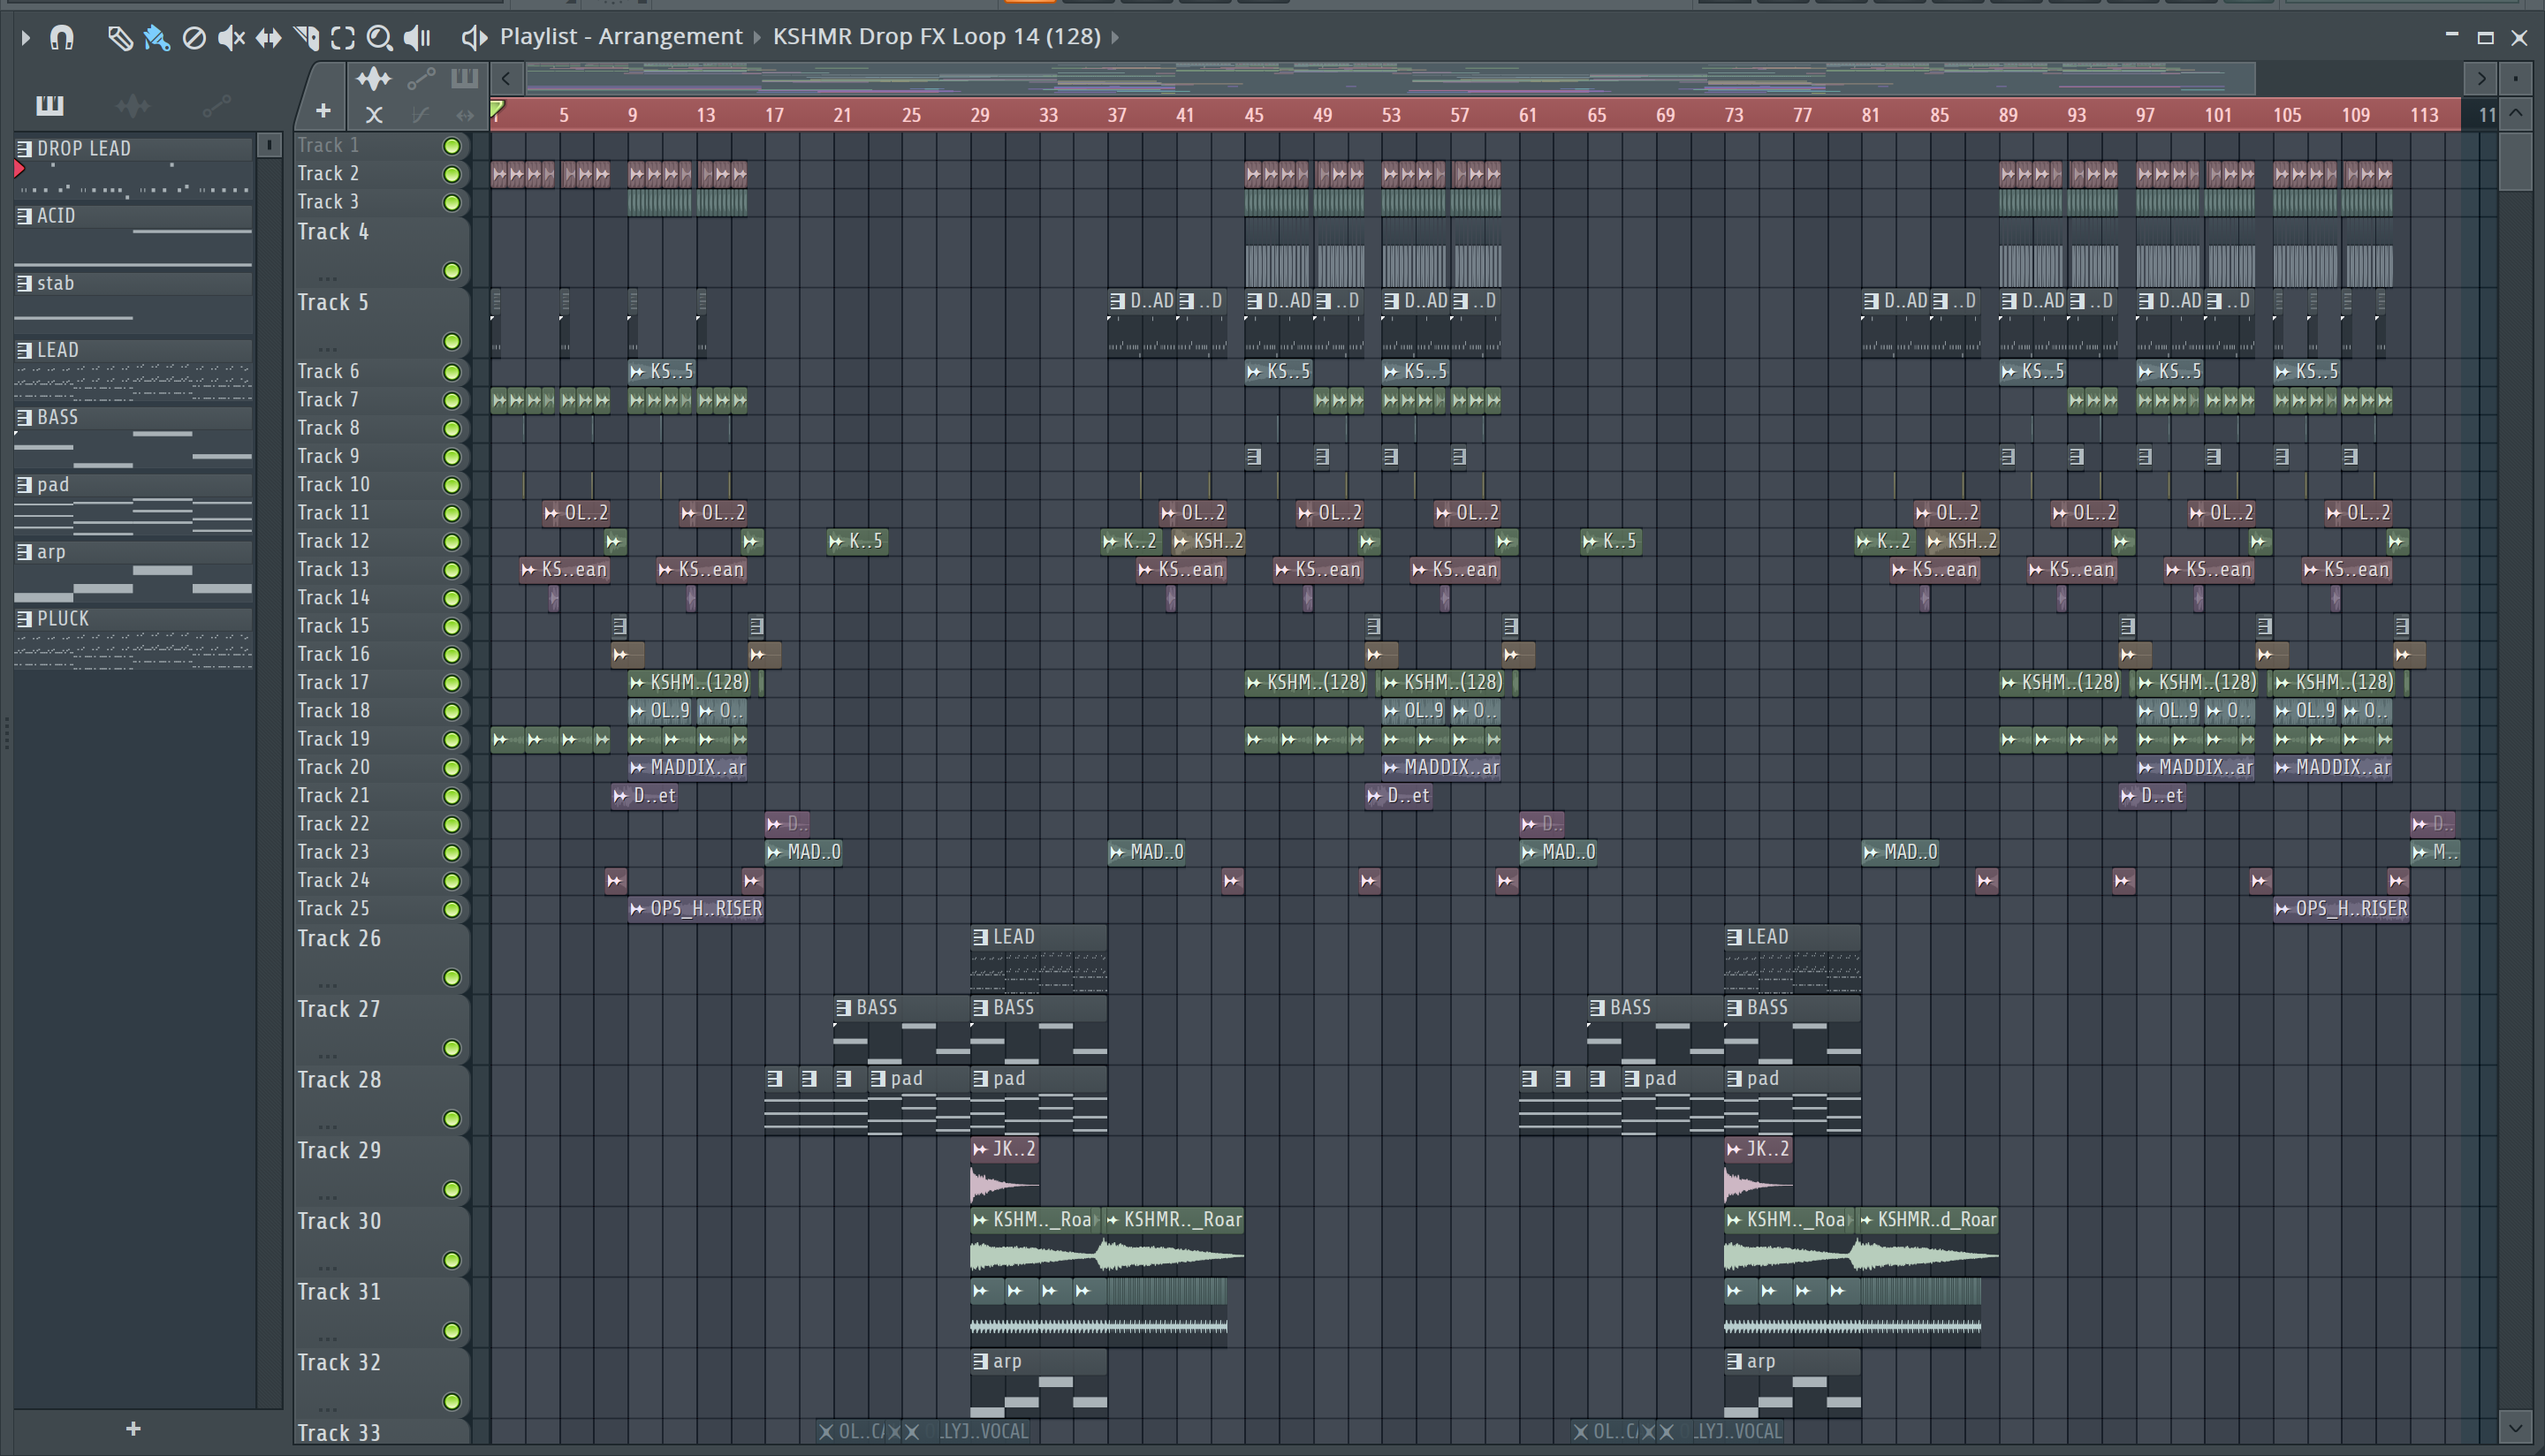This screenshot has width=2545, height=1456.
Task: Select the Mute tool
Action: point(231,38)
